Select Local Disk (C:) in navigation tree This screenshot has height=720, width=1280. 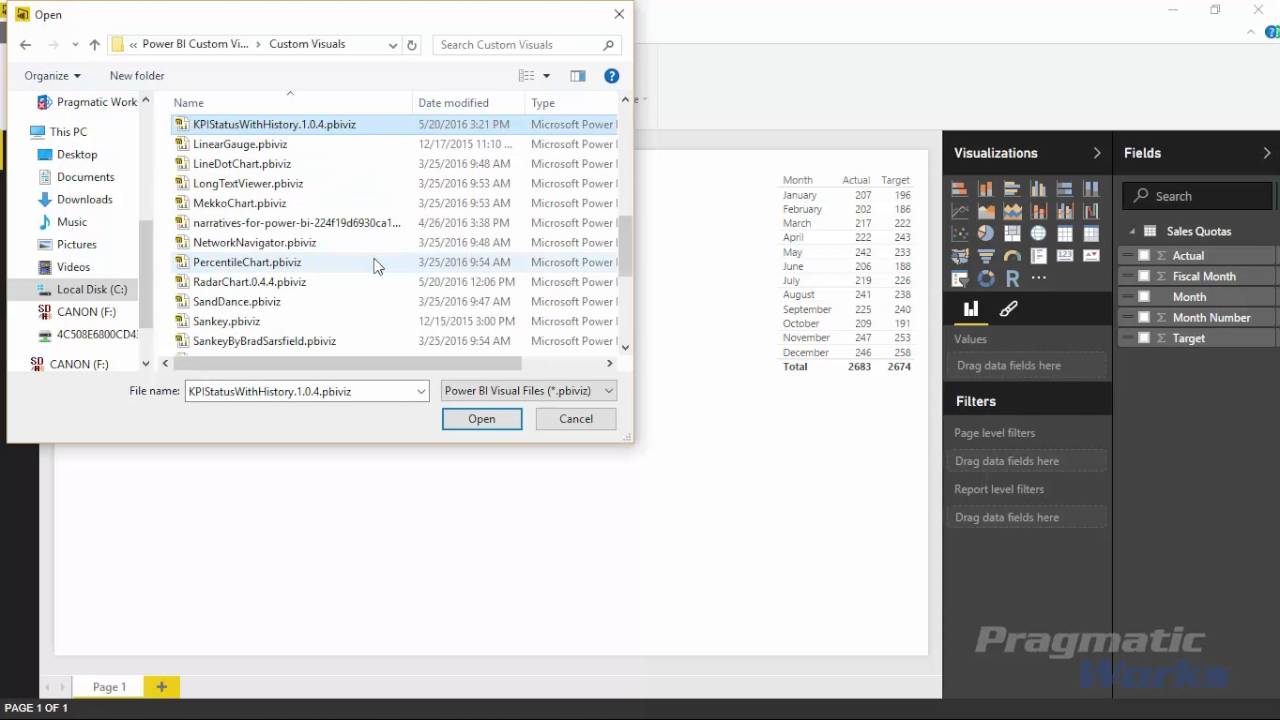coord(91,289)
